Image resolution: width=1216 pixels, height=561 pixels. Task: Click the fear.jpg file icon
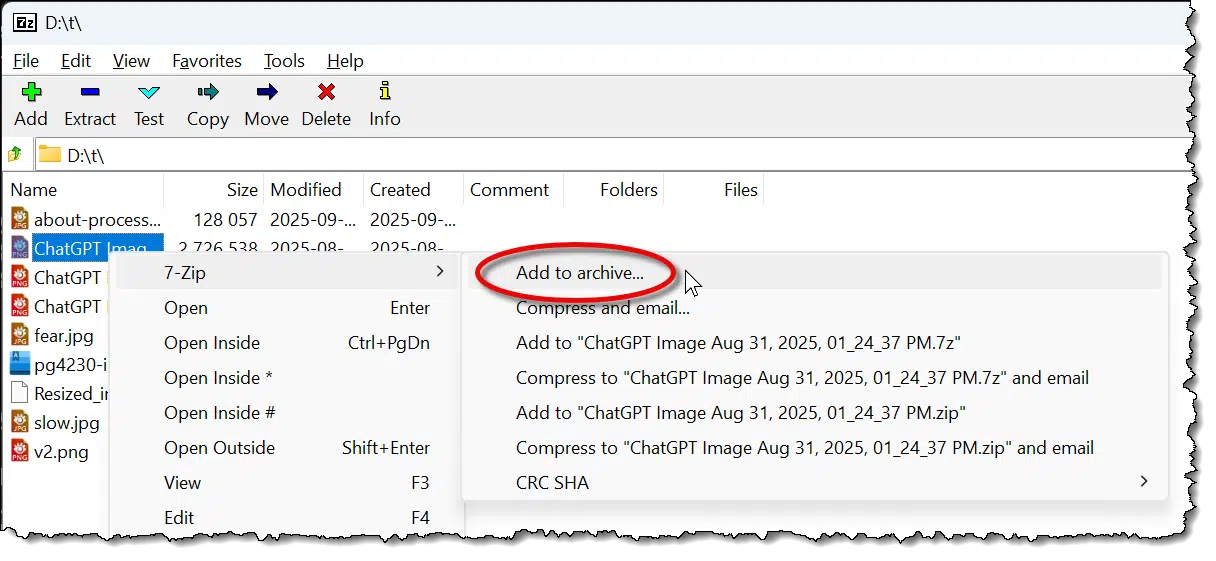coord(21,335)
